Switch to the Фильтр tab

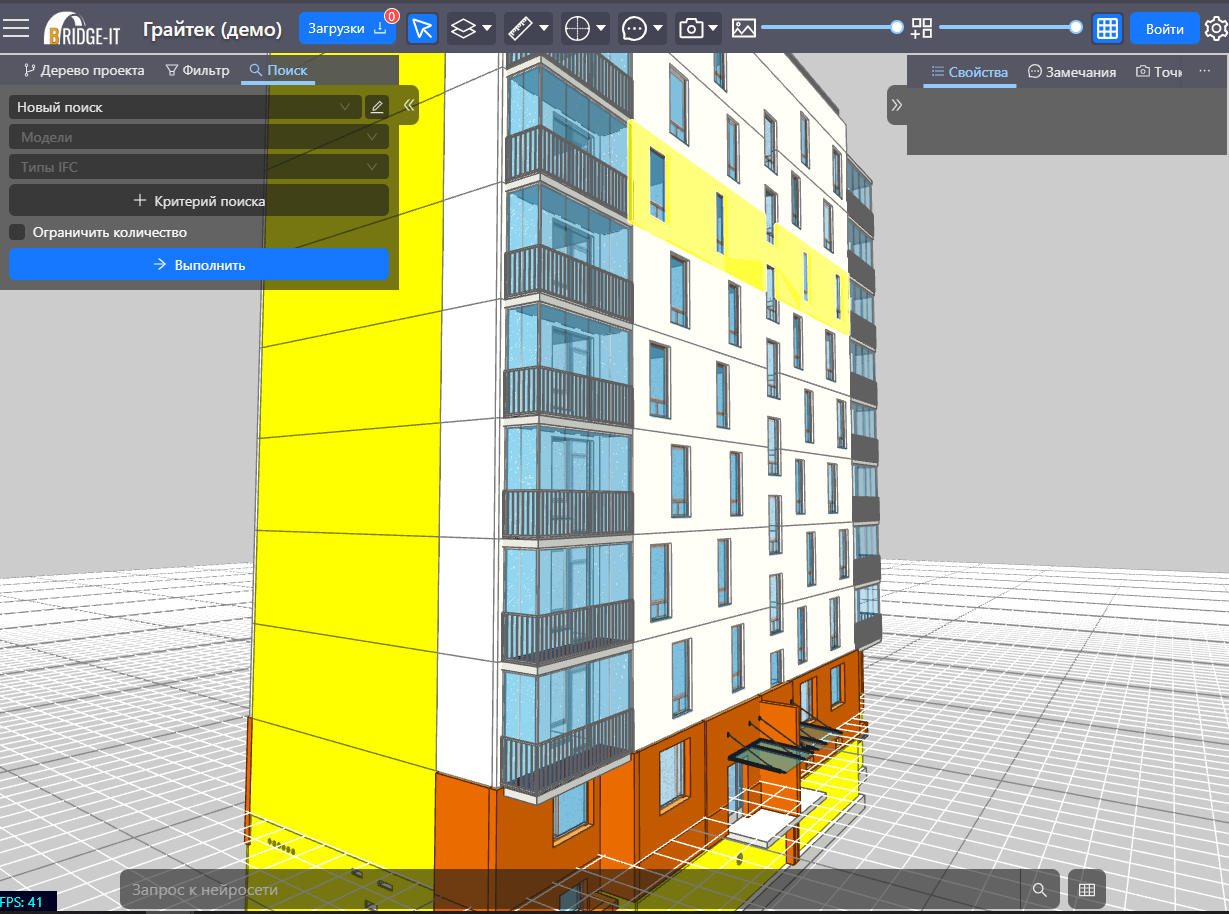197,70
